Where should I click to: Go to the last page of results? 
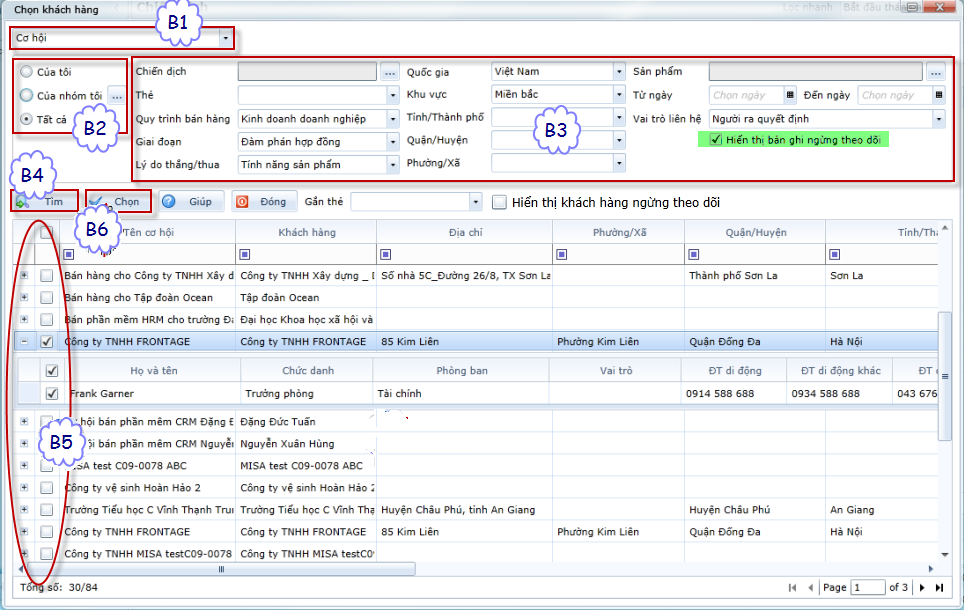(x=940, y=588)
